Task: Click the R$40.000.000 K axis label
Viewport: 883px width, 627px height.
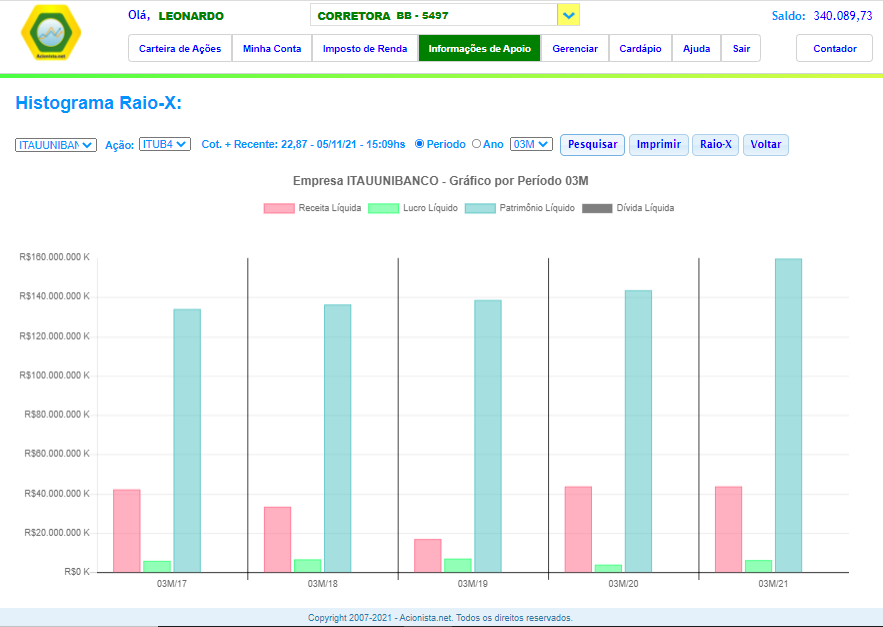Action: click(x=57, y=494)
